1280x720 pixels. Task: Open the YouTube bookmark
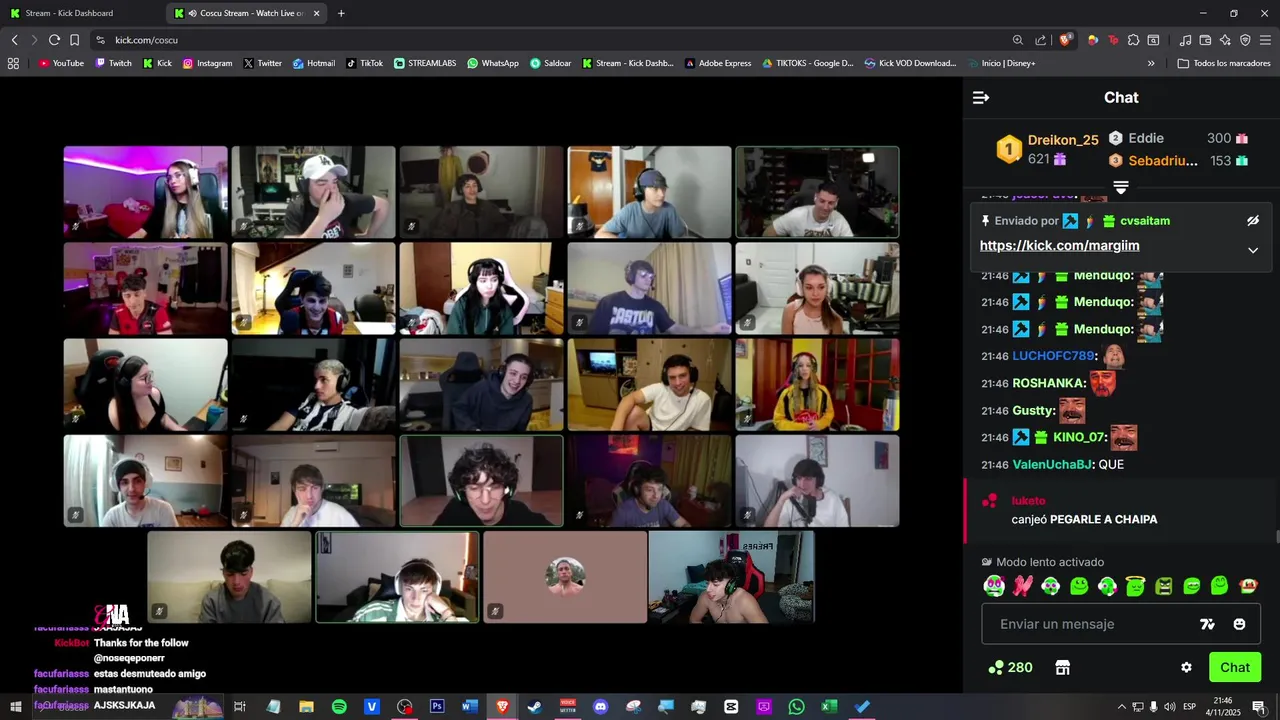[61, 63]
